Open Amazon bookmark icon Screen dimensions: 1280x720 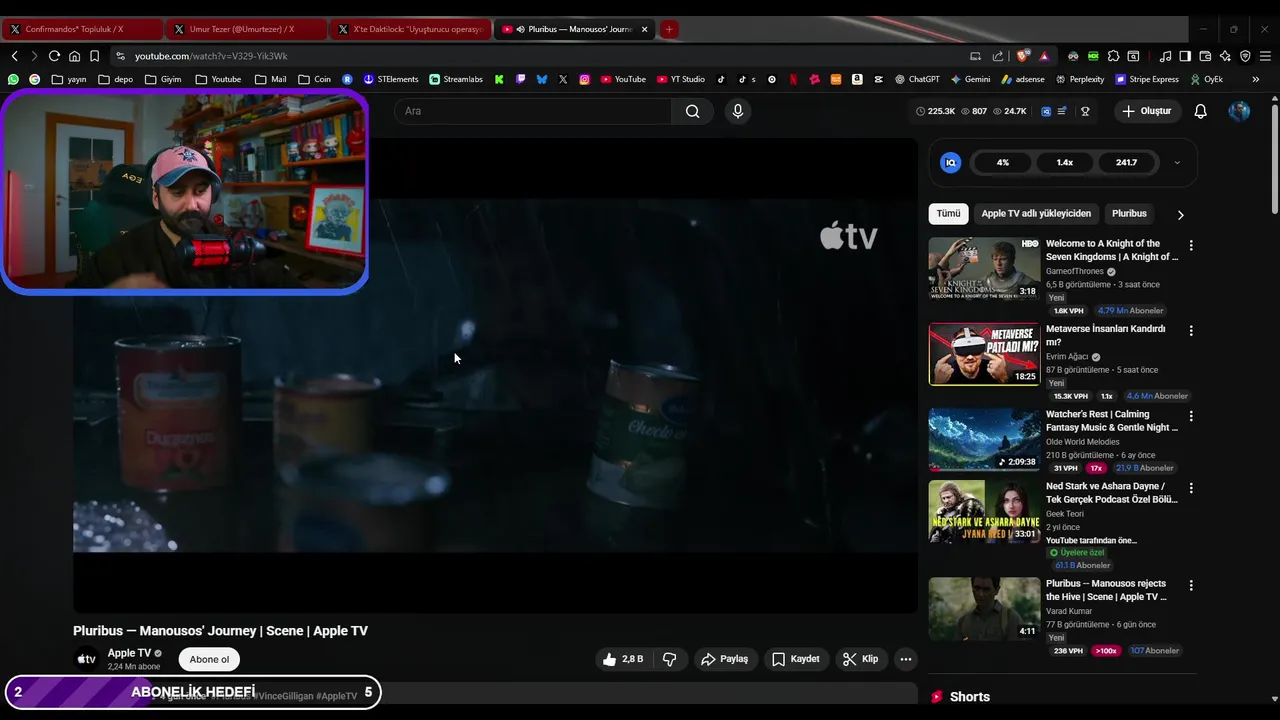(857, 79)
